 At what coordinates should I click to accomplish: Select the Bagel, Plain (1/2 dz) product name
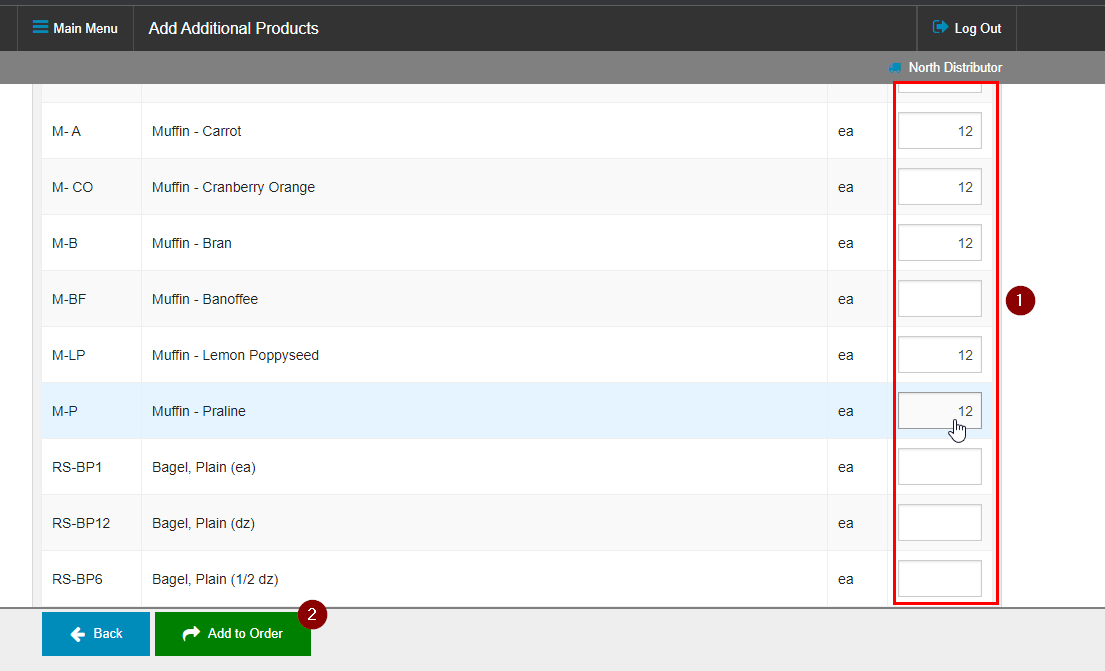(215, 579)
